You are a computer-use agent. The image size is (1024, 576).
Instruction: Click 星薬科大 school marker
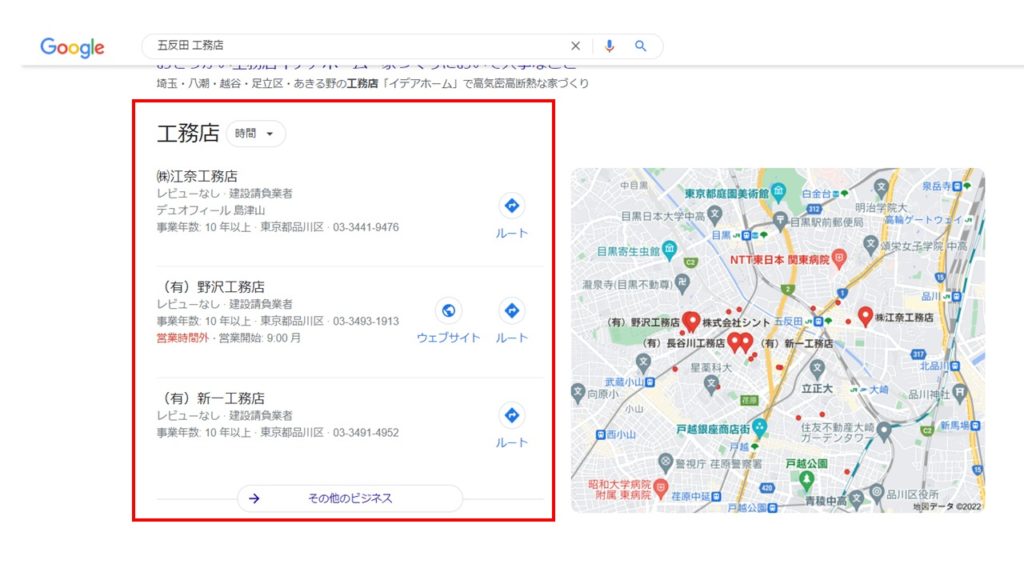pos(711,384)
